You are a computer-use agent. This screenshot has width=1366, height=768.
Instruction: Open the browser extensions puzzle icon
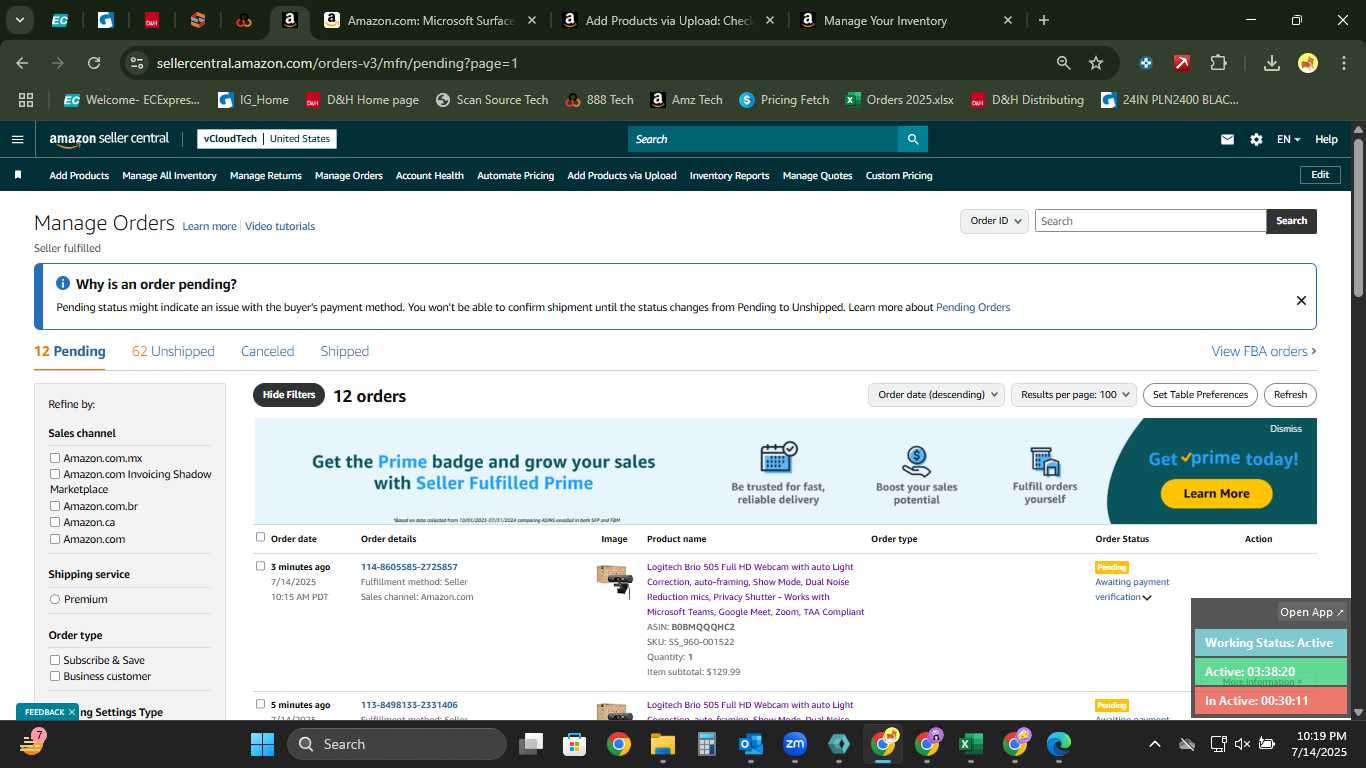coord(1218,63)
